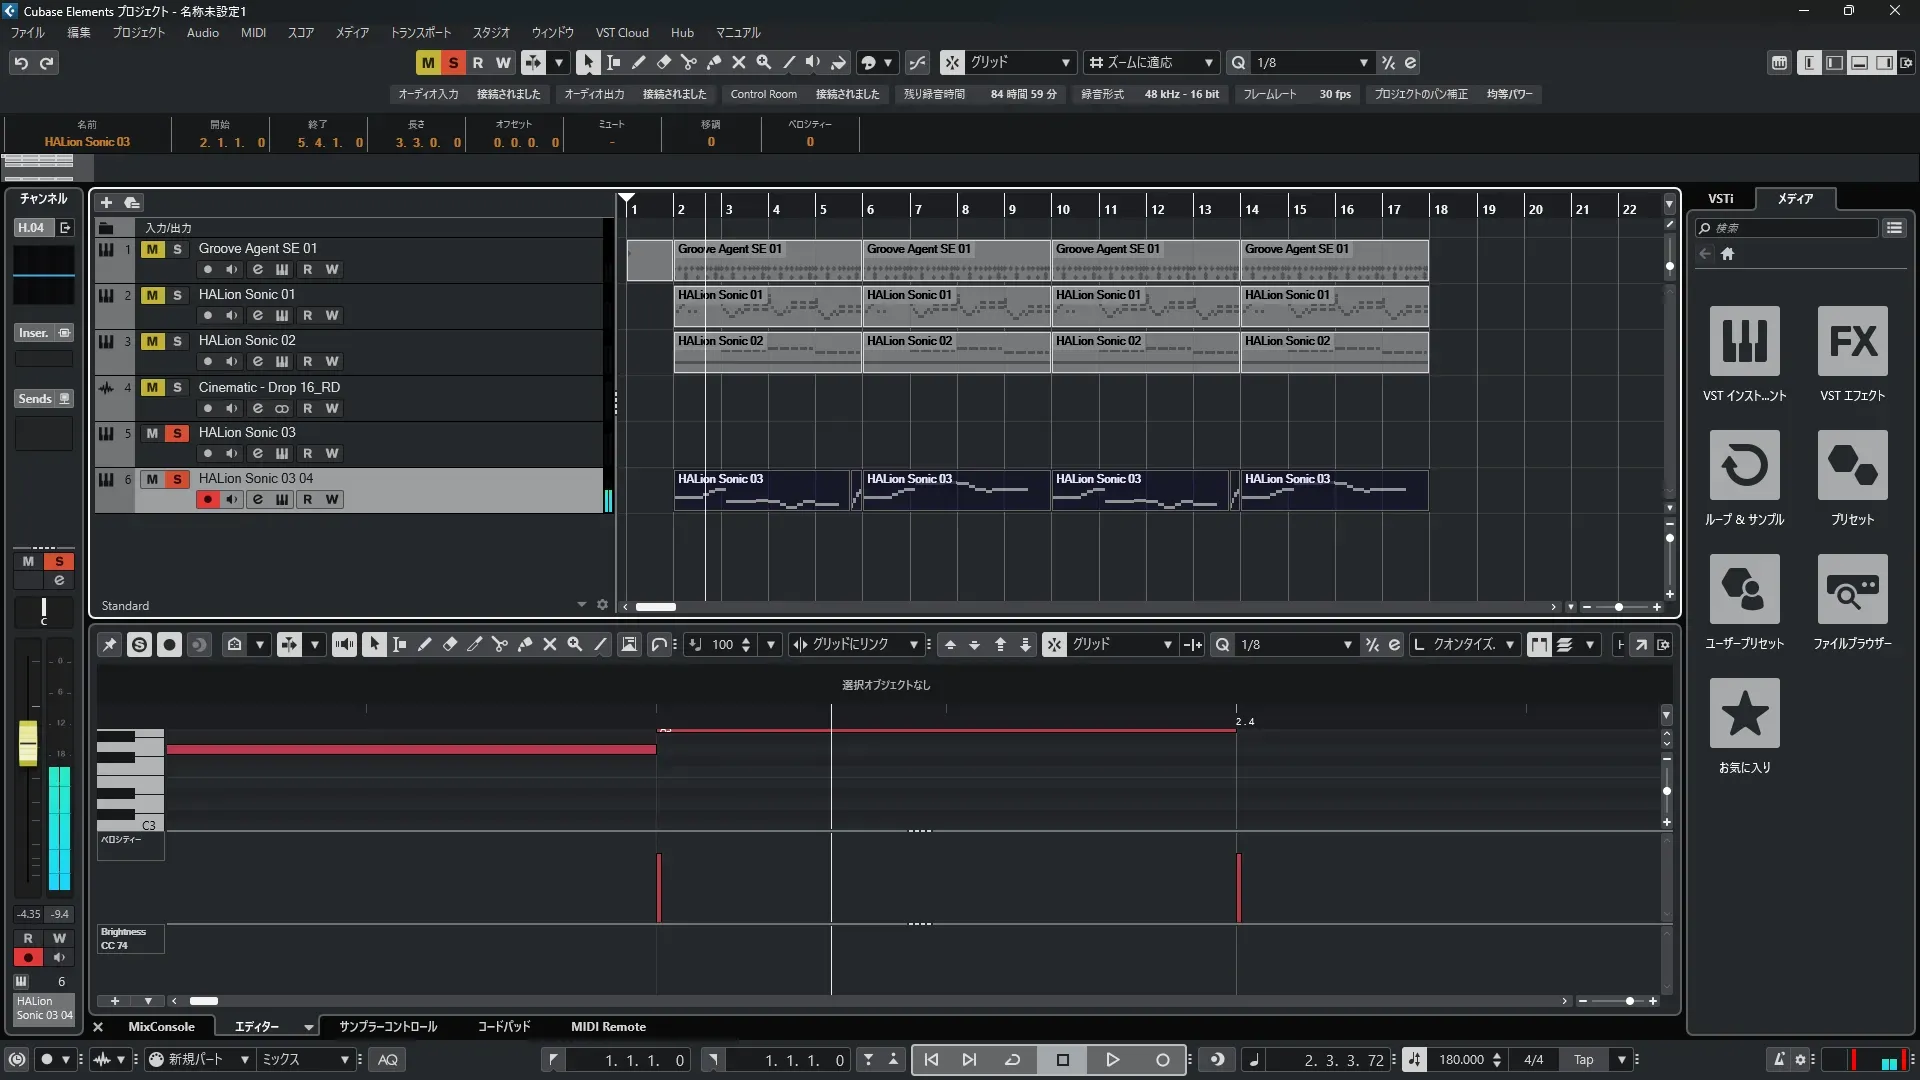Screen dimensions: 1920x1080
Task: Open the Favorites star tile
Action: (x=1744, y=714)
